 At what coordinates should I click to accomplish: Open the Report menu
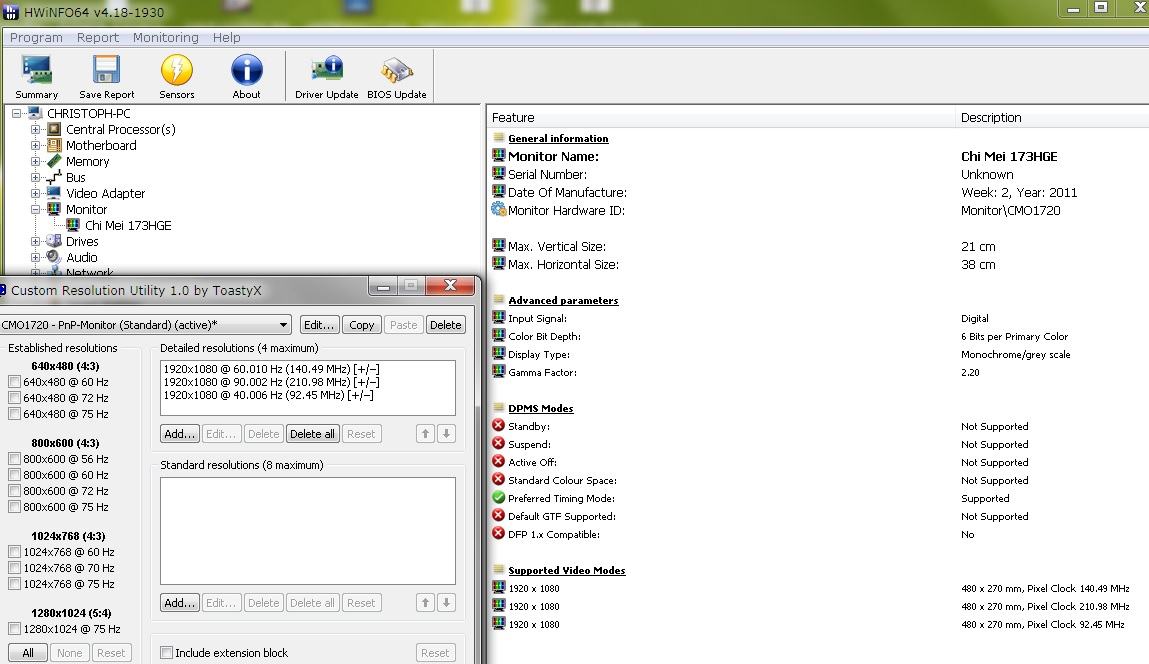97,37
